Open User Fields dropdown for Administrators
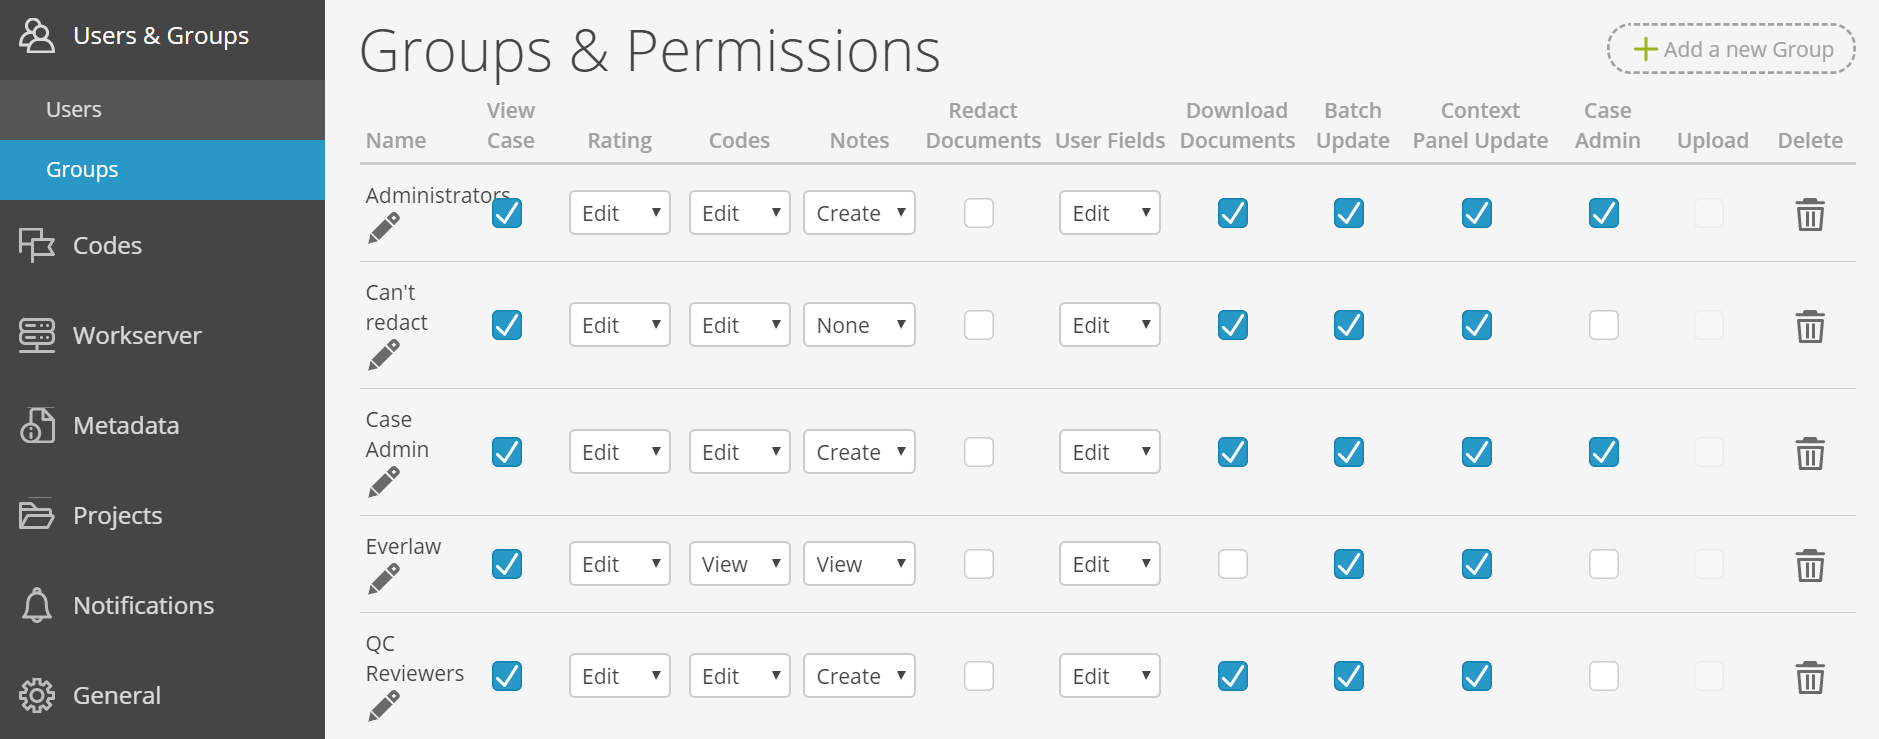 click(x=1110, y=213)
